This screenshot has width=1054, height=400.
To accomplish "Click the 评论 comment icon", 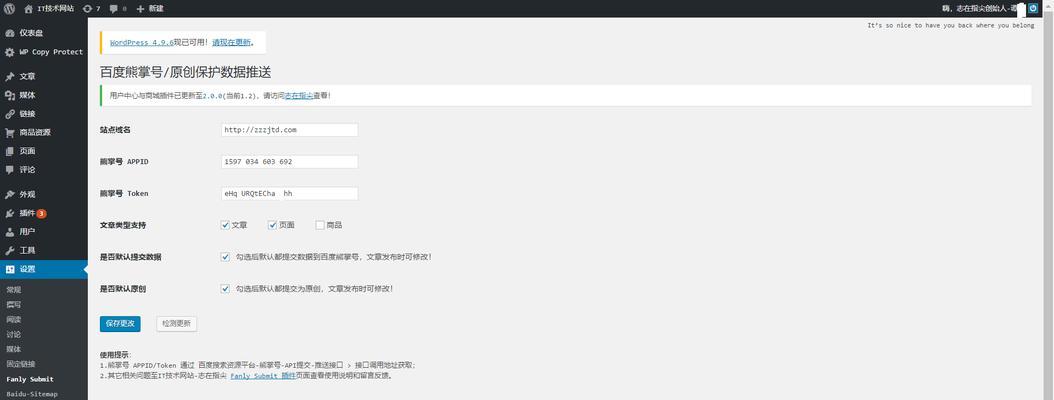I will click(x=9, y=169).
